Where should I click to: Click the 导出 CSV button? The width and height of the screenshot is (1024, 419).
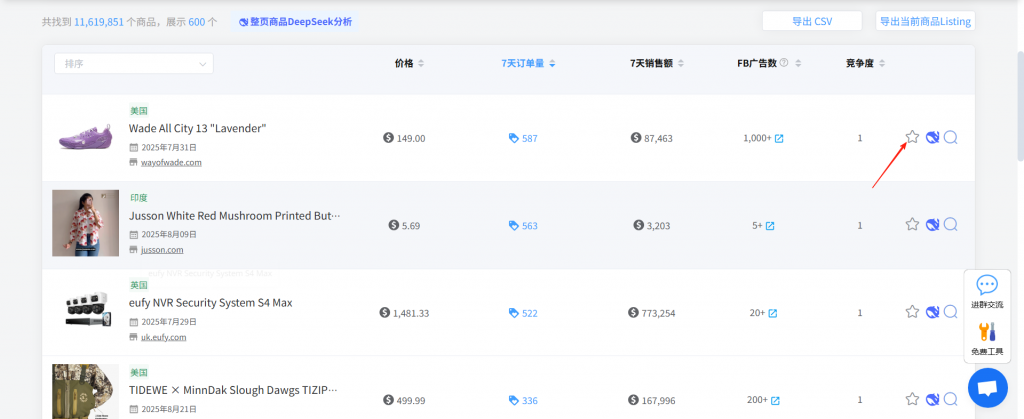[x=811, y=21]
